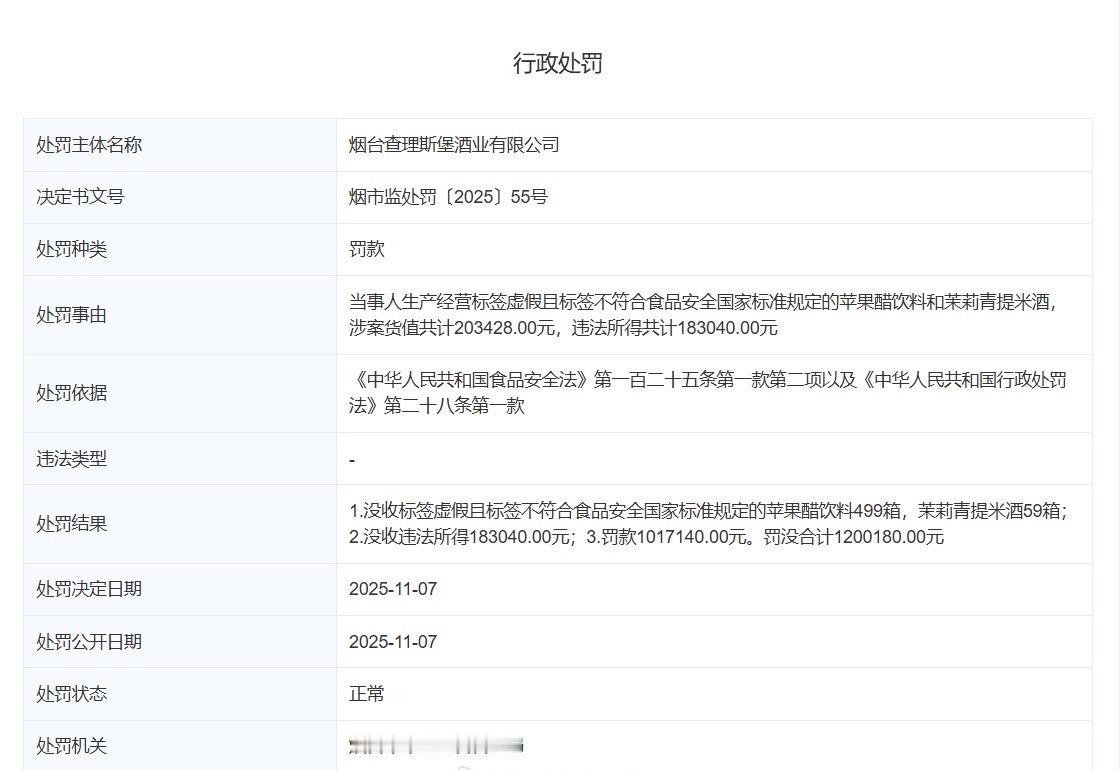Click the 2025-11-07 value beside 处罚公开日期

coord(393,641)
